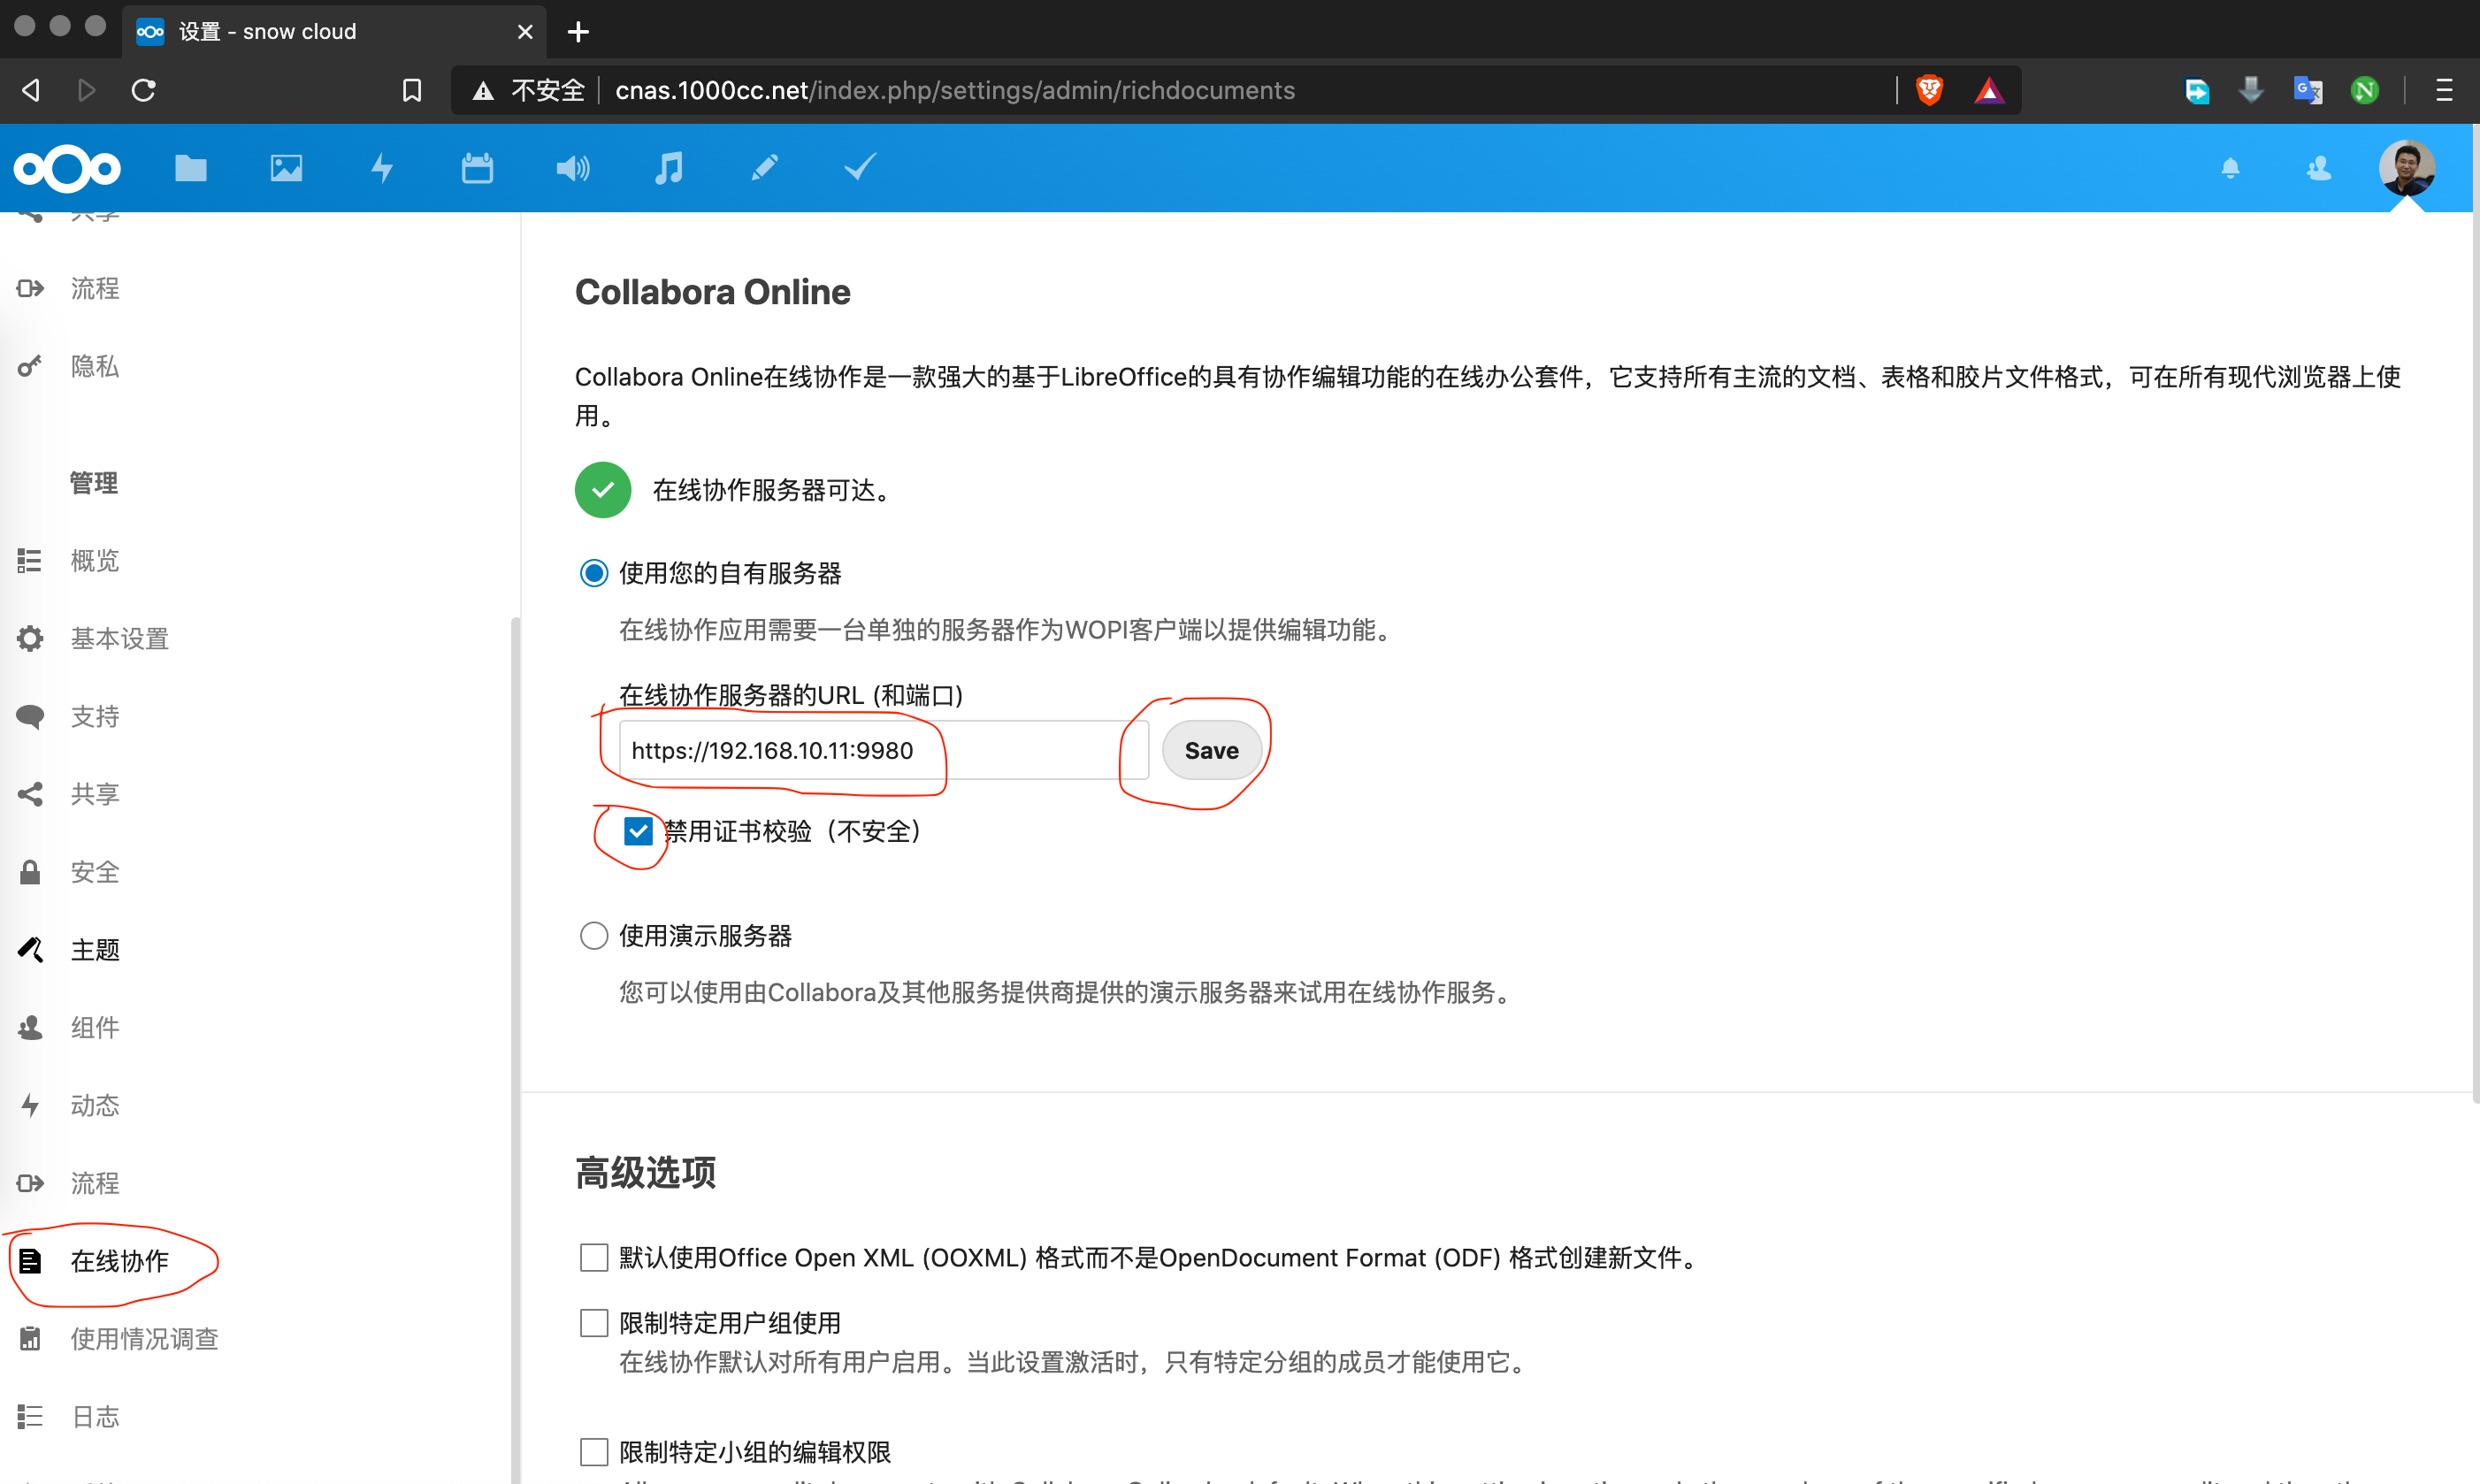Click the Collabora Online heading
Image resolution: width=2480 pixels, height=1484 pixels.
pos(712,292)
